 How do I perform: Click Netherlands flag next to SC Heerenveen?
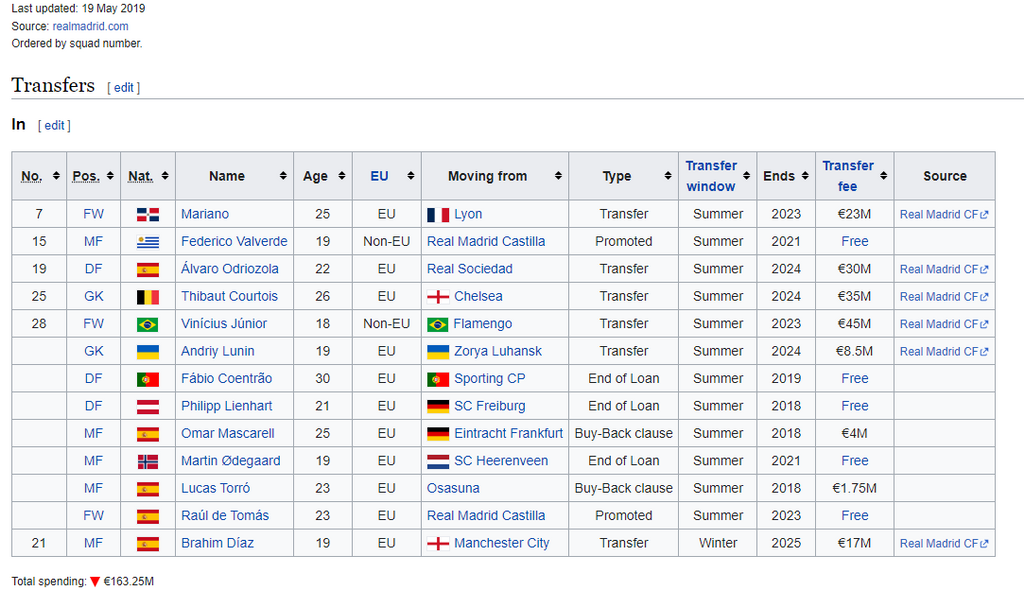click(438, 461)
